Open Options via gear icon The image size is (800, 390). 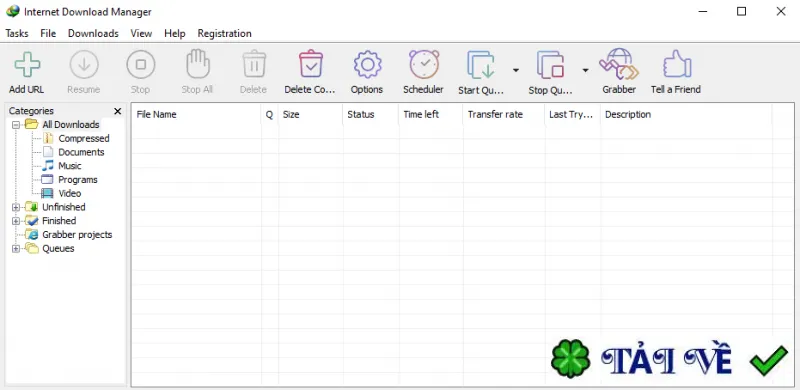click(x=367, y=65)
